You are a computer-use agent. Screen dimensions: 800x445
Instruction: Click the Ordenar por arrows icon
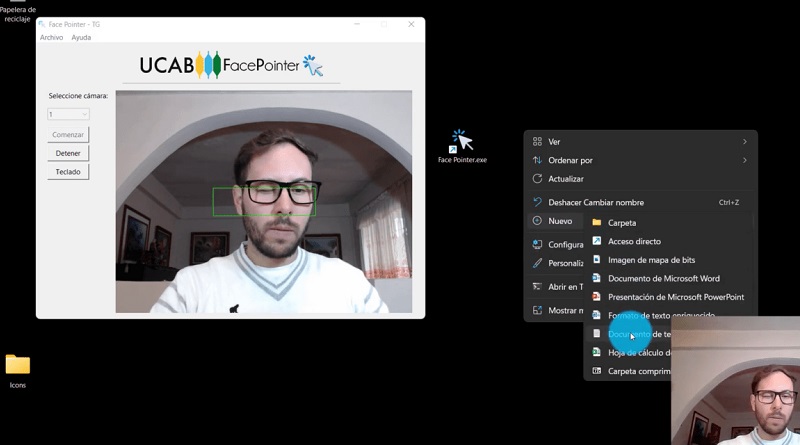pos(537,160)
